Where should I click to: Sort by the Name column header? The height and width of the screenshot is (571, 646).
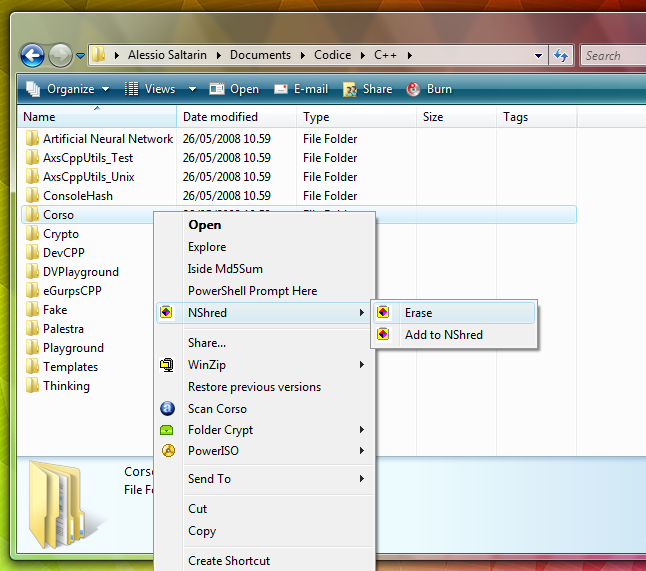click(97, 117)
